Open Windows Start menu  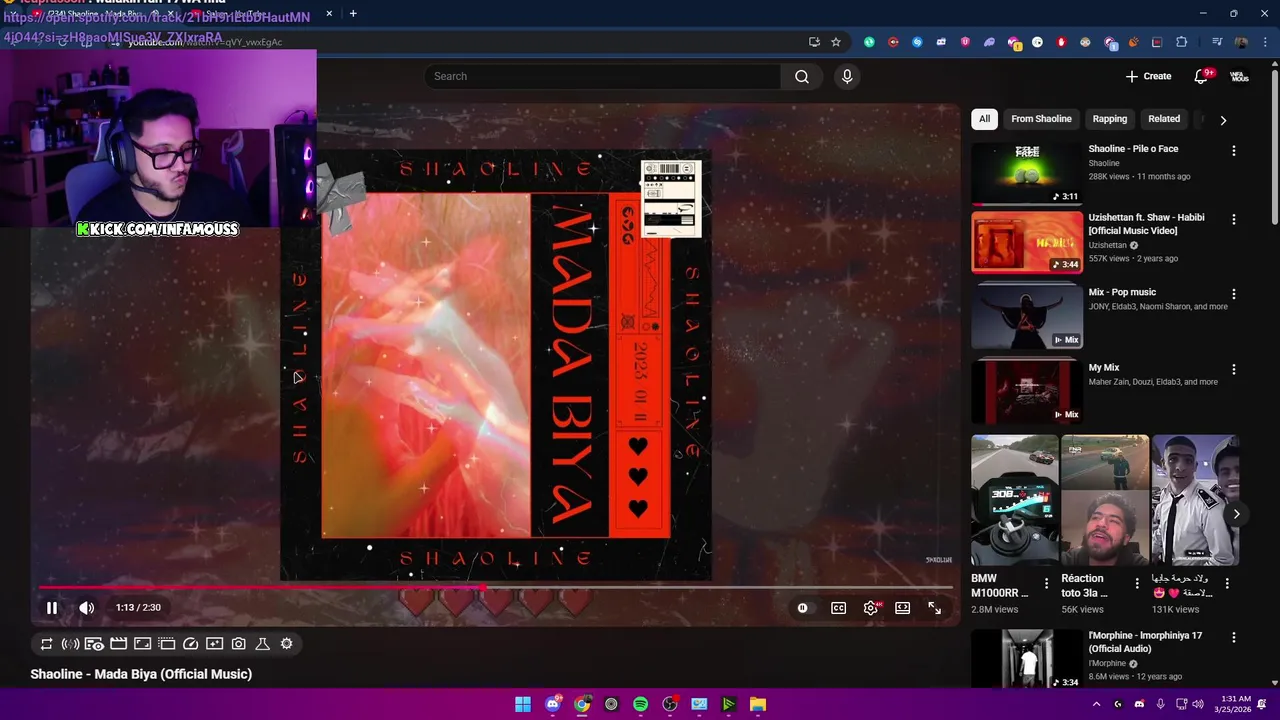(523, 704)
